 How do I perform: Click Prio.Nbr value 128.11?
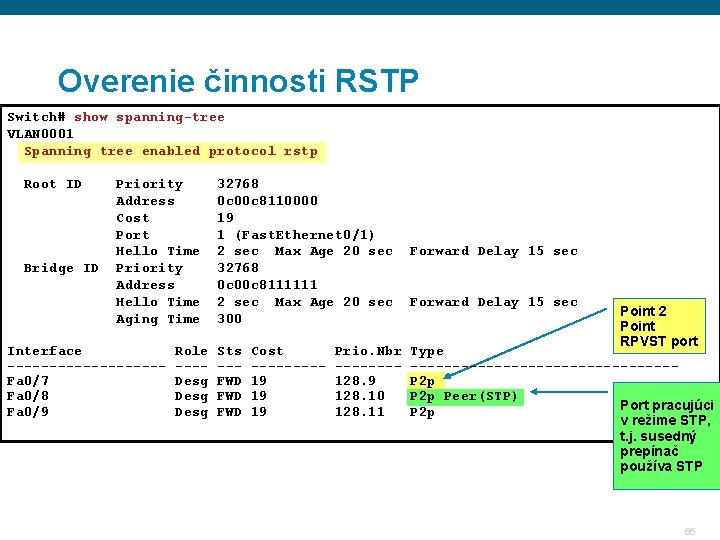tap(360, 411)
